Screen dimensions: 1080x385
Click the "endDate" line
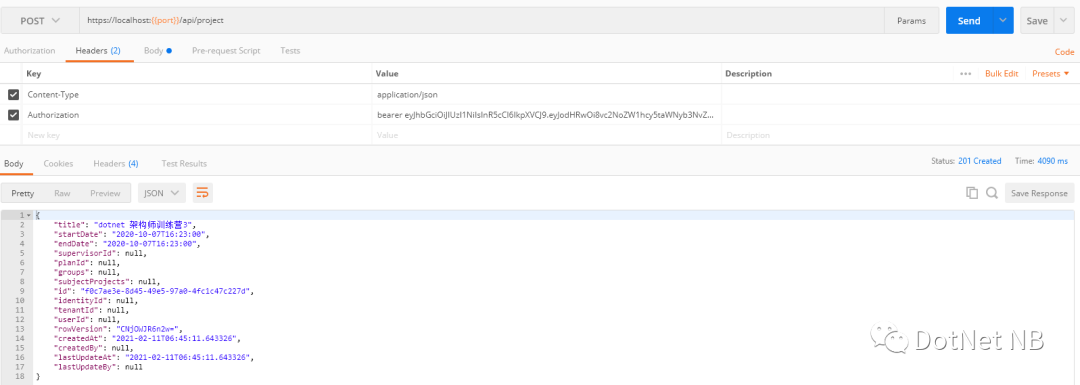tap(127, 244)
